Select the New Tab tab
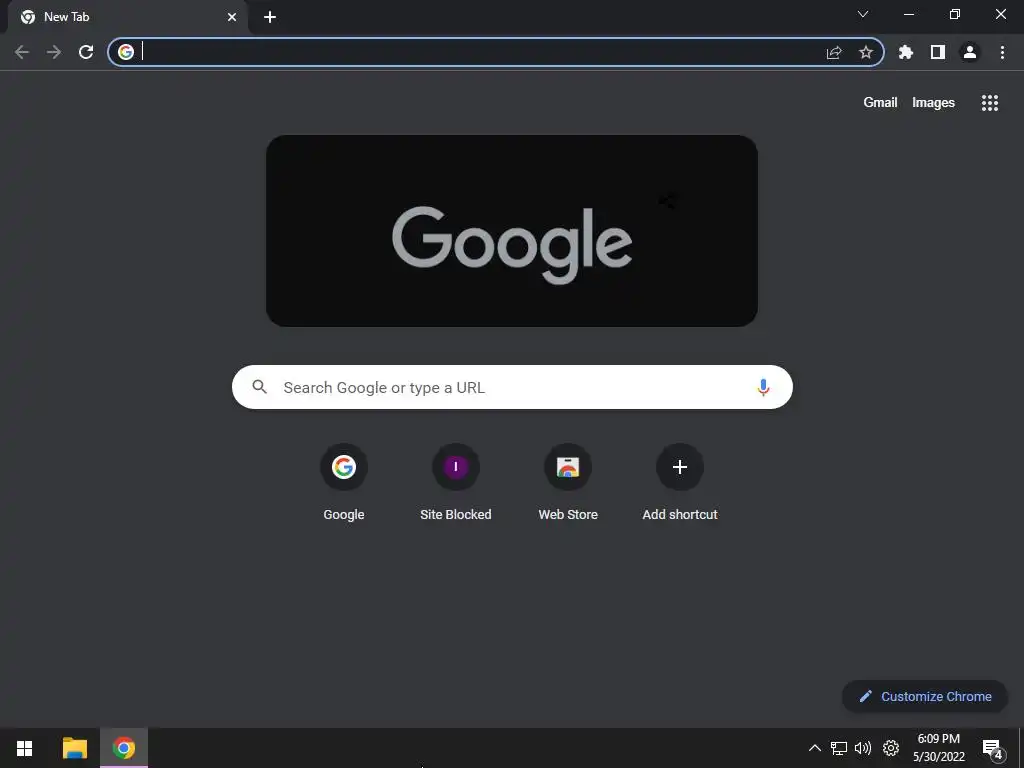 (128, 17)
